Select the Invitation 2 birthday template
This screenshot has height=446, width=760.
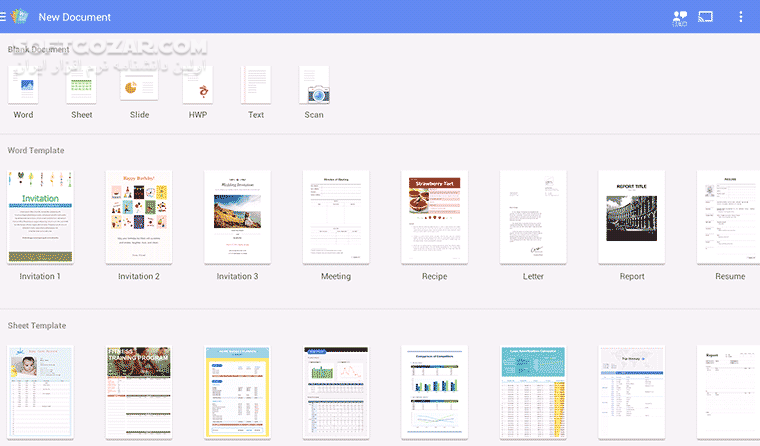(139, 217)
